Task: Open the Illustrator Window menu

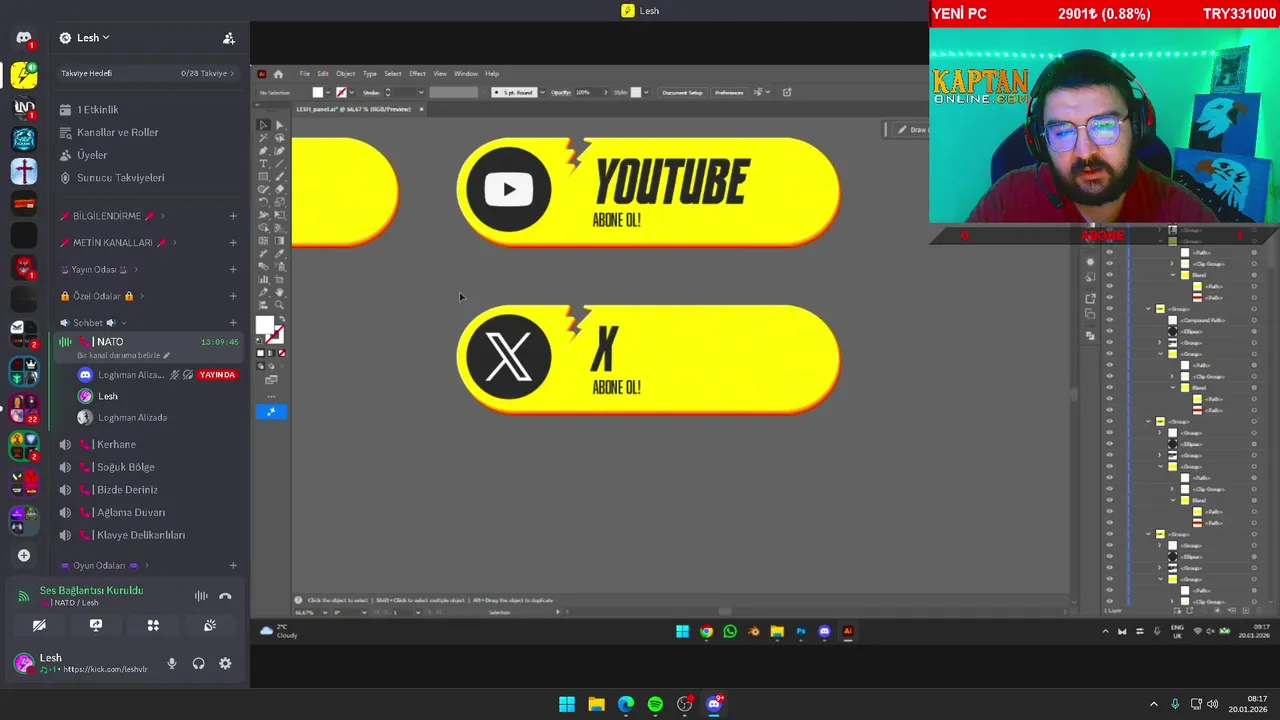Action: [466, 73]
